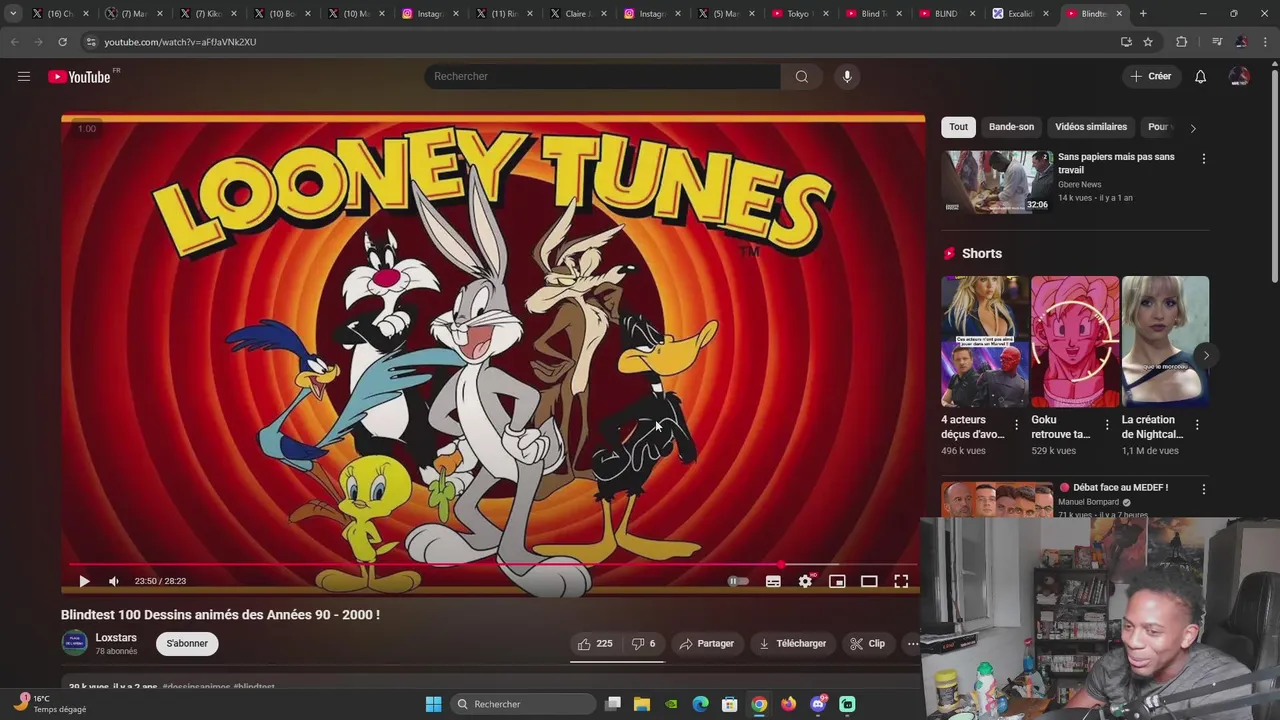Switch to the Tokyo tab
This screenshot has height=720, width=1280.
[800, 14]
